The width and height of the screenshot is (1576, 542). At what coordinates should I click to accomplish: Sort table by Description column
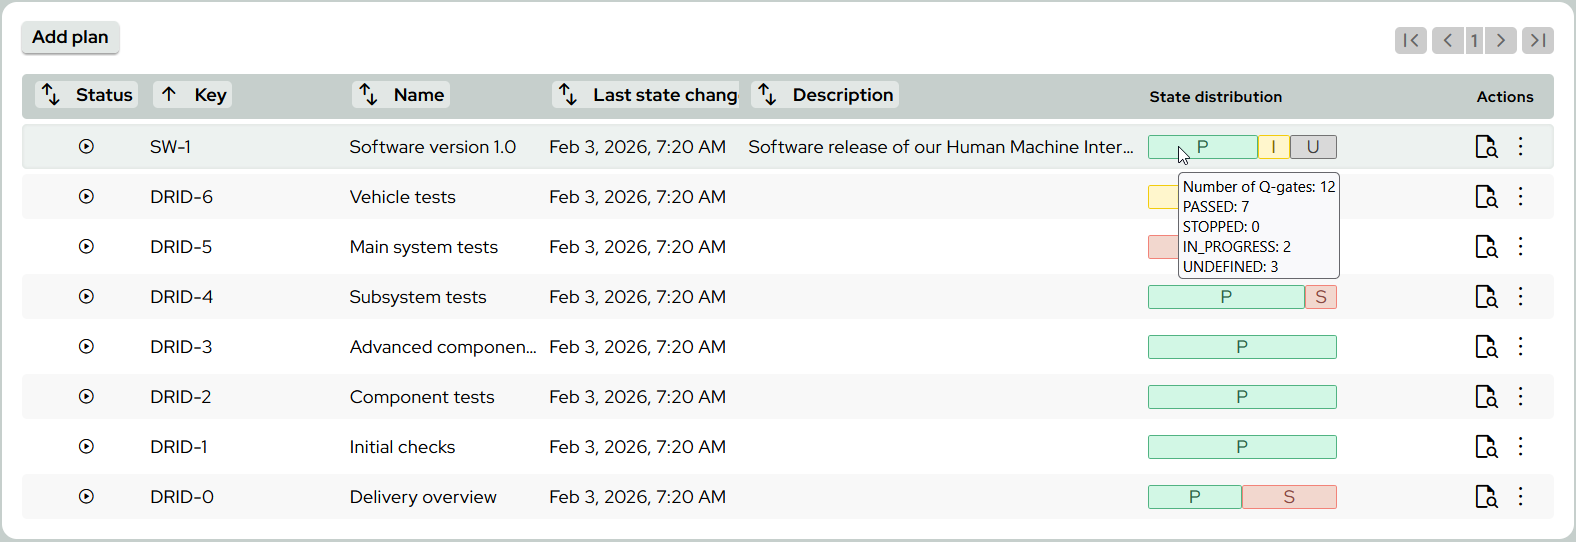tap(825, 95)
